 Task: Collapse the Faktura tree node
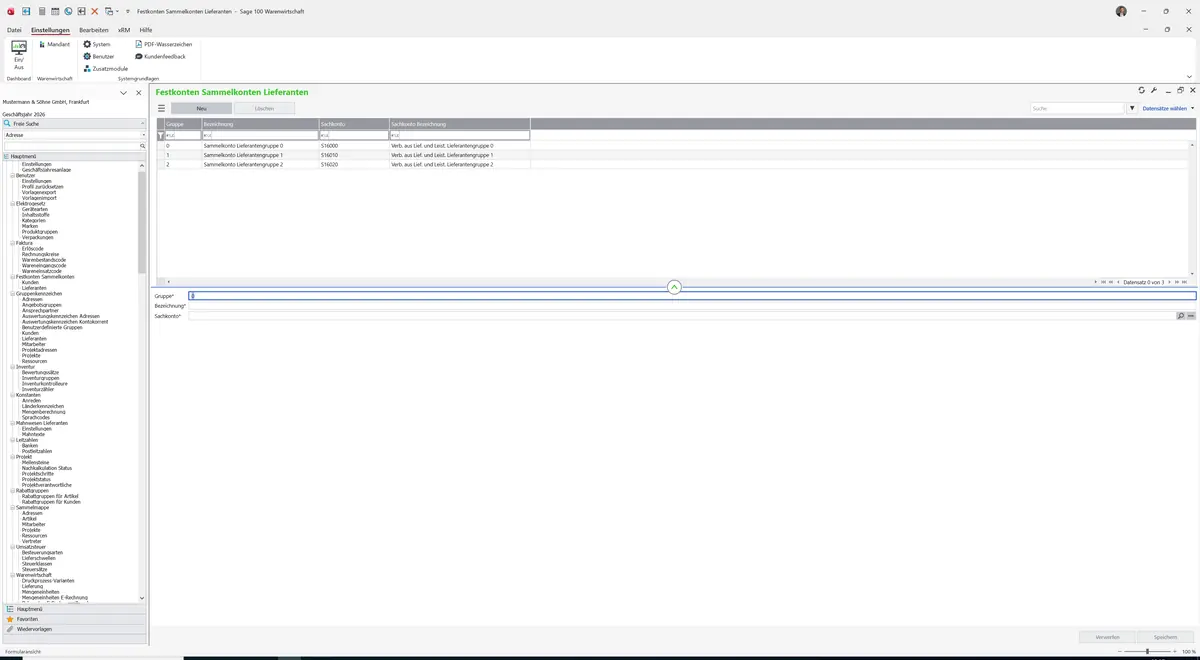point(13,243)
